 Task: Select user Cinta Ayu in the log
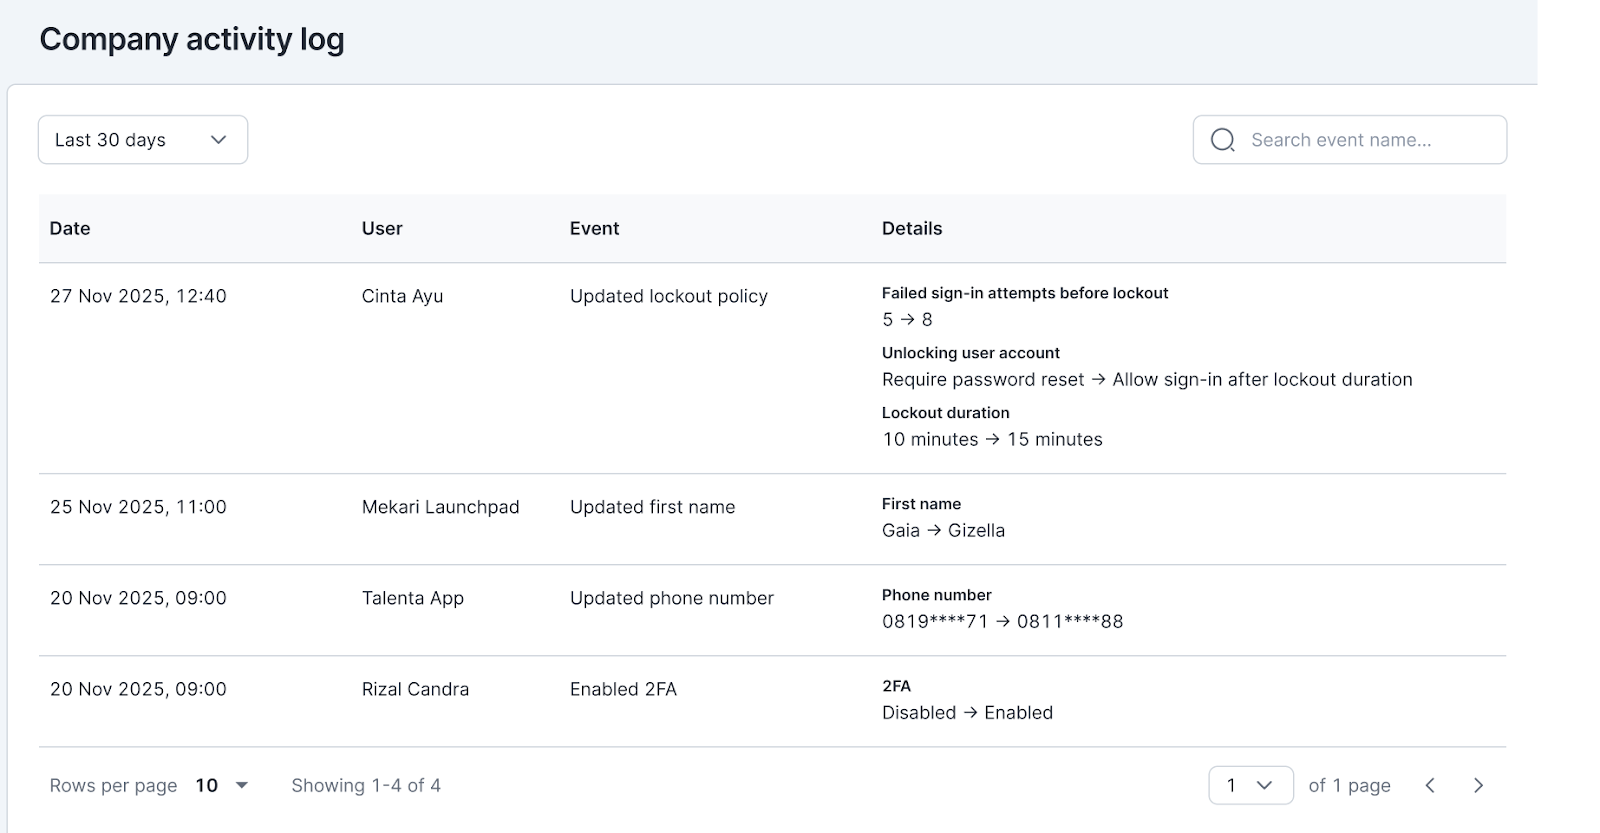(402, 296)
